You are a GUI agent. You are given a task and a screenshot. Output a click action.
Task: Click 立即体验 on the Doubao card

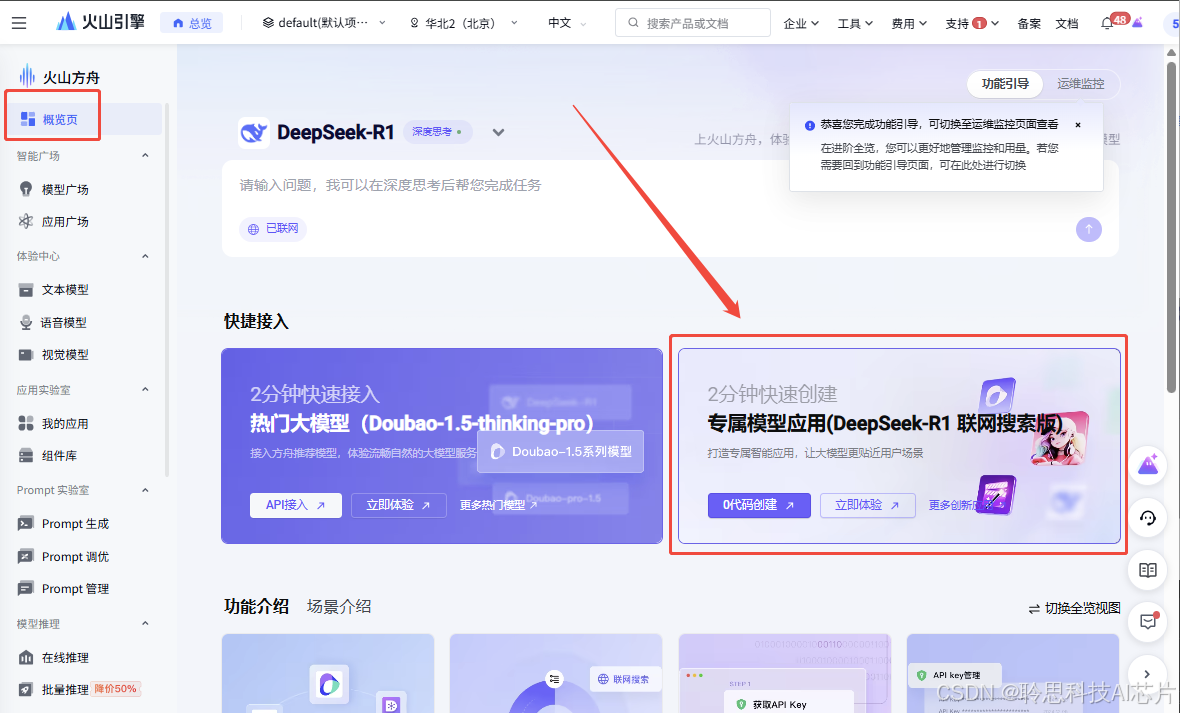click(398, 505)
